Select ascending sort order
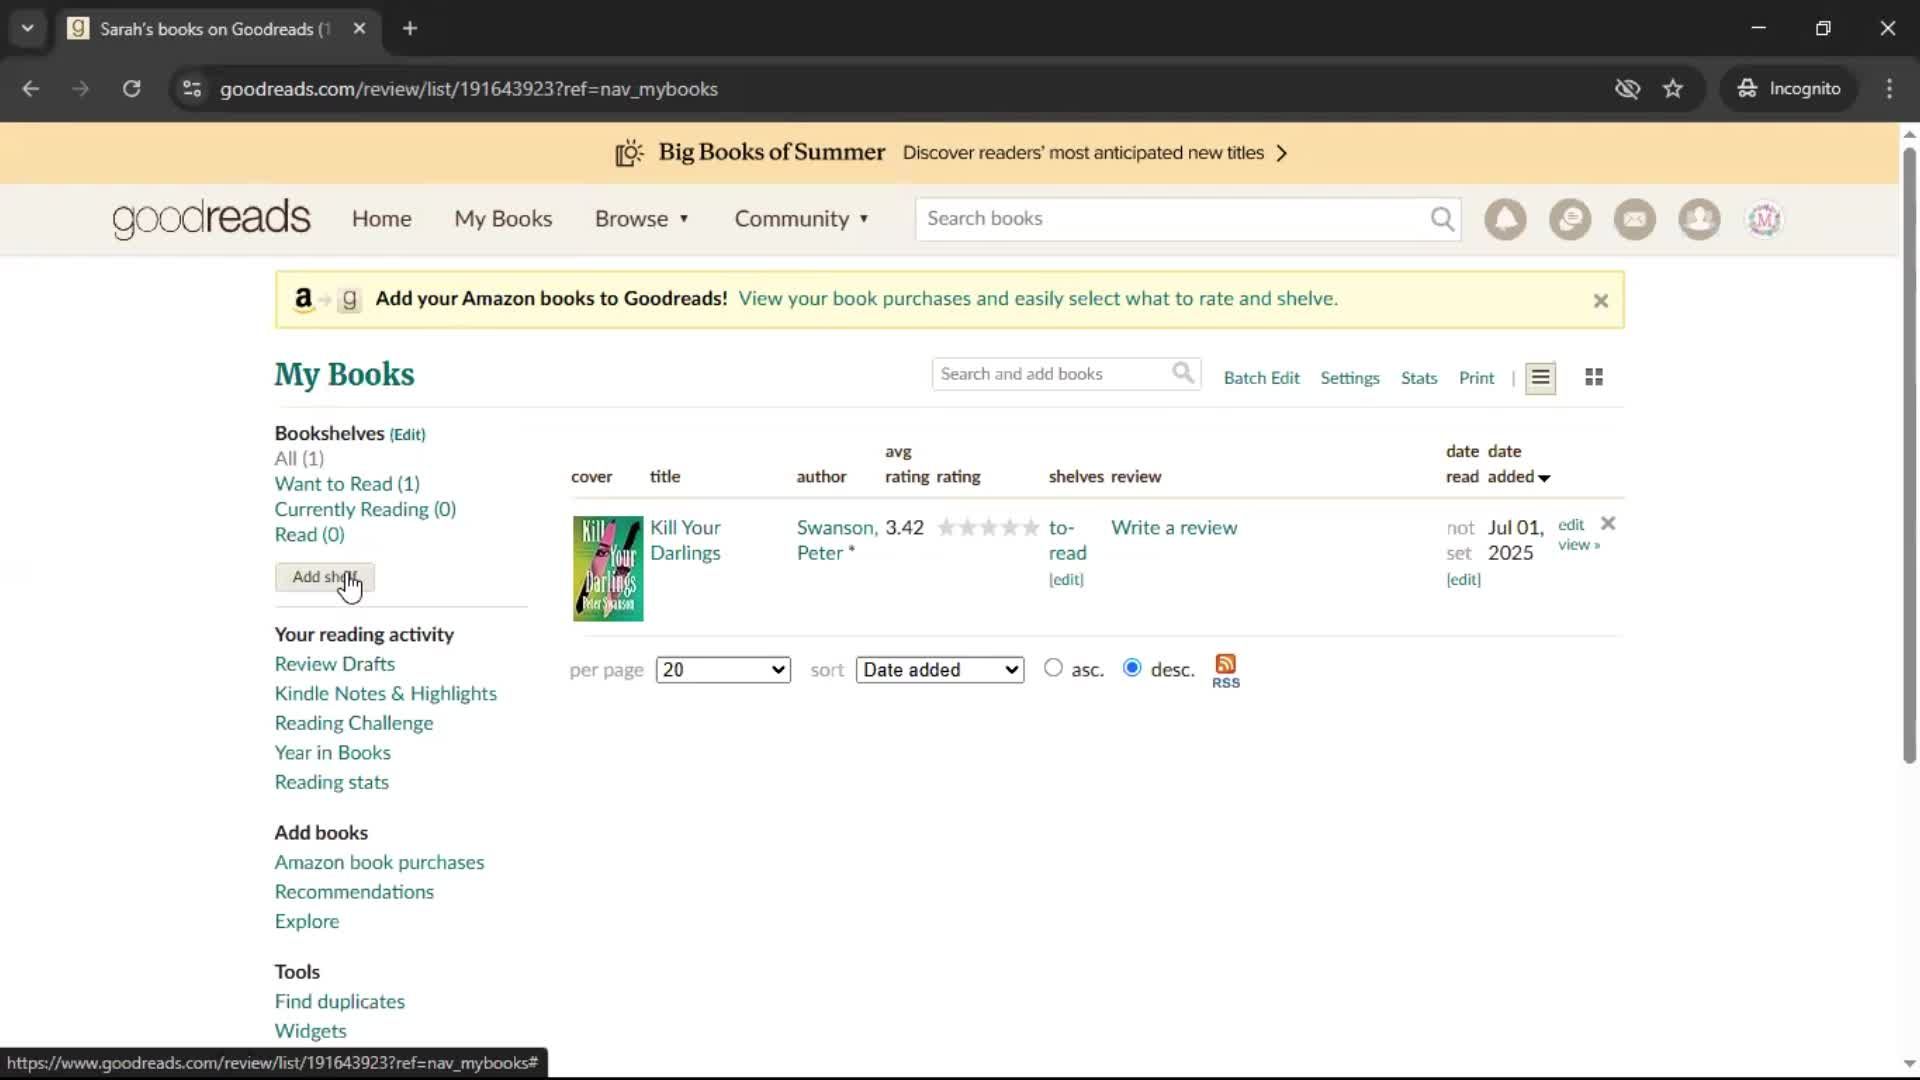The width and height of the screenshot is (1920, 1080). (1053, 668)
